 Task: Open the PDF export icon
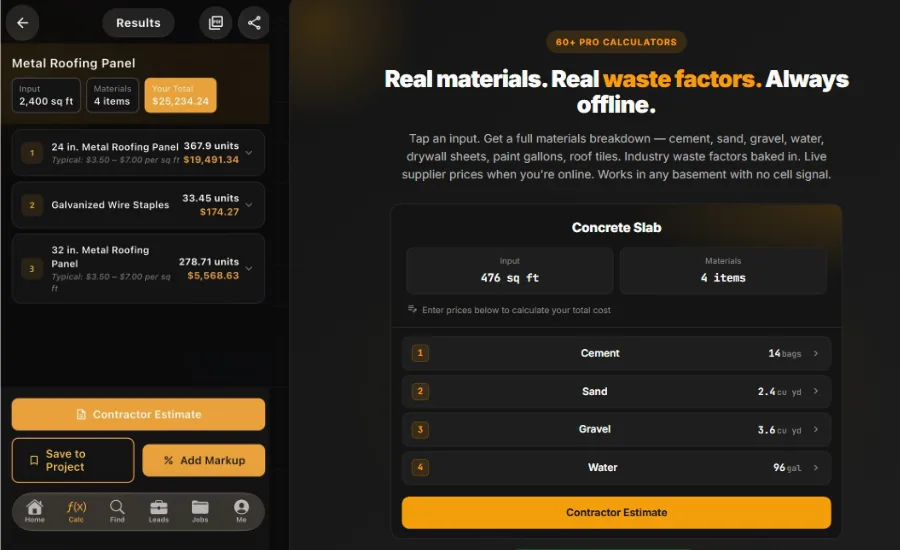216,23
